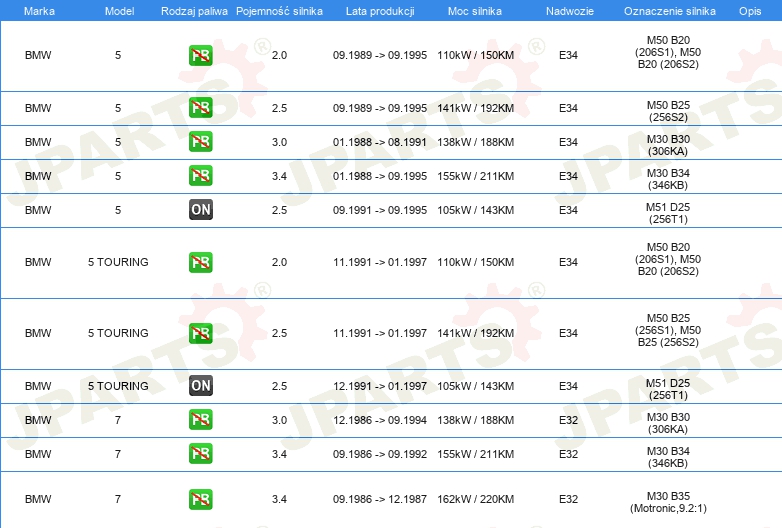Click the Marka column header
The width and height of the screenshot is (782, 528).
39,11
